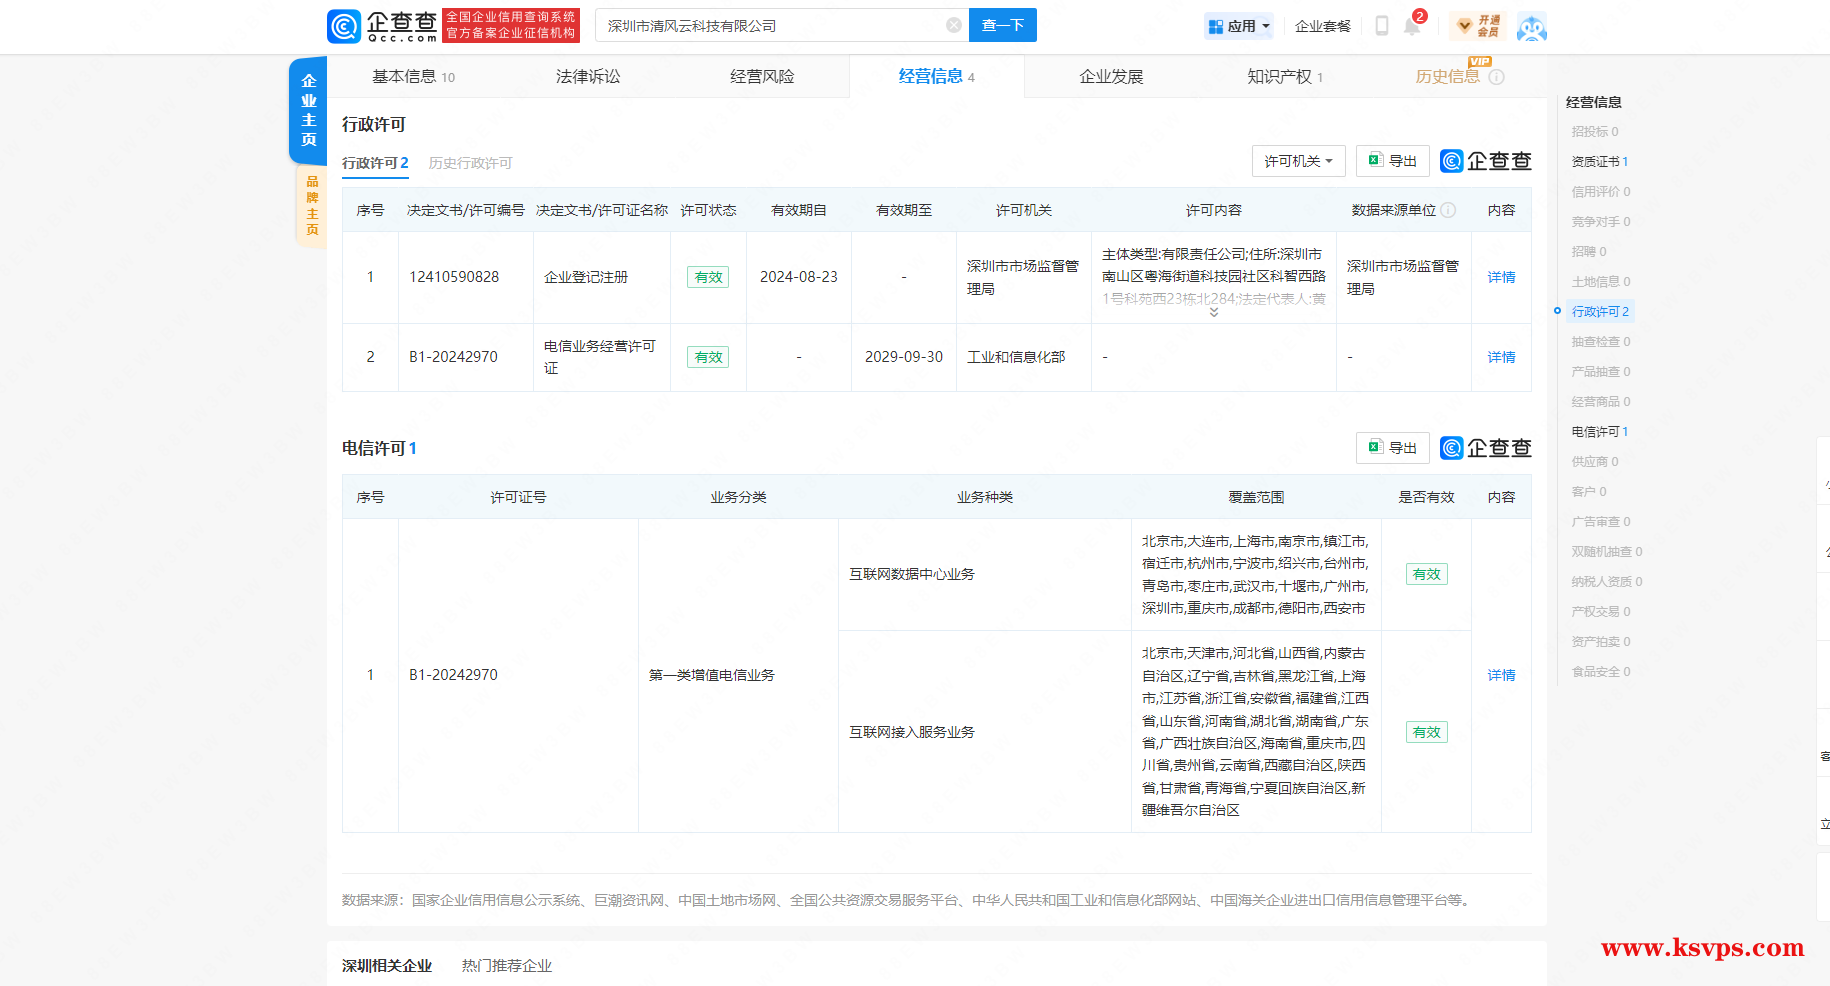
Task: Jump to 供应商 in right sidebar
Action: (x=1594, y=461)
